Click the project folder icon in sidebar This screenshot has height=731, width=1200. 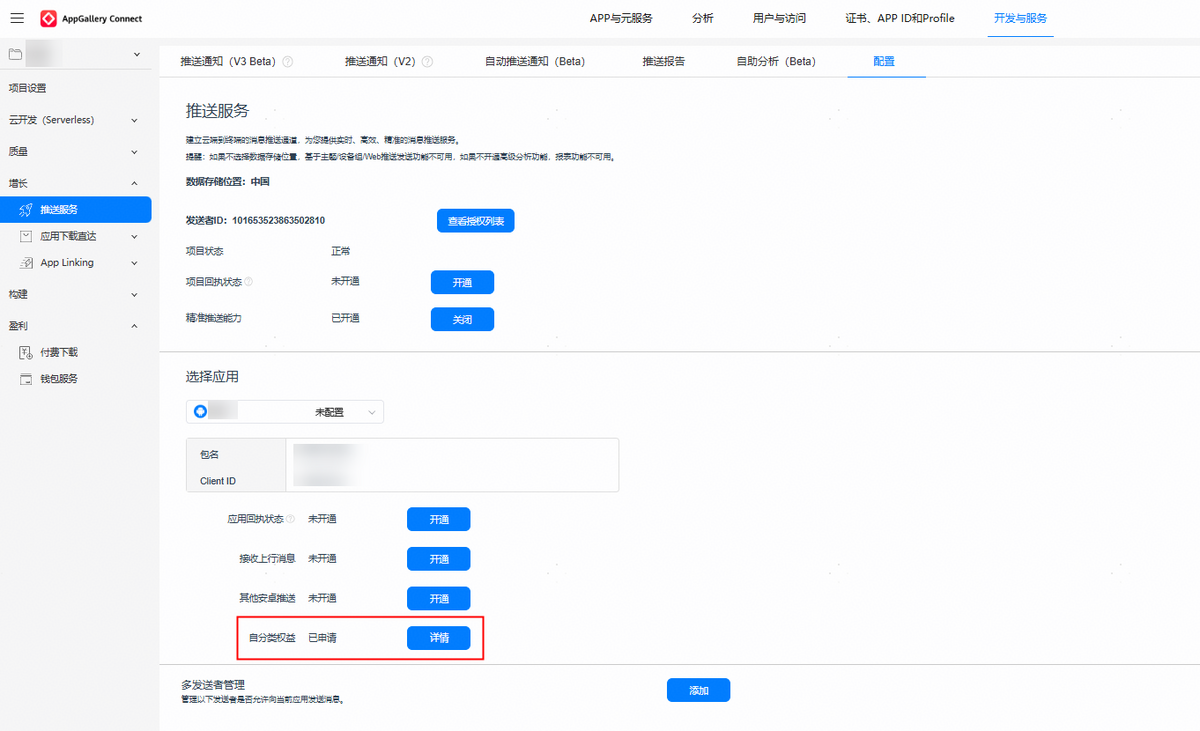click(x=15, y=54)
